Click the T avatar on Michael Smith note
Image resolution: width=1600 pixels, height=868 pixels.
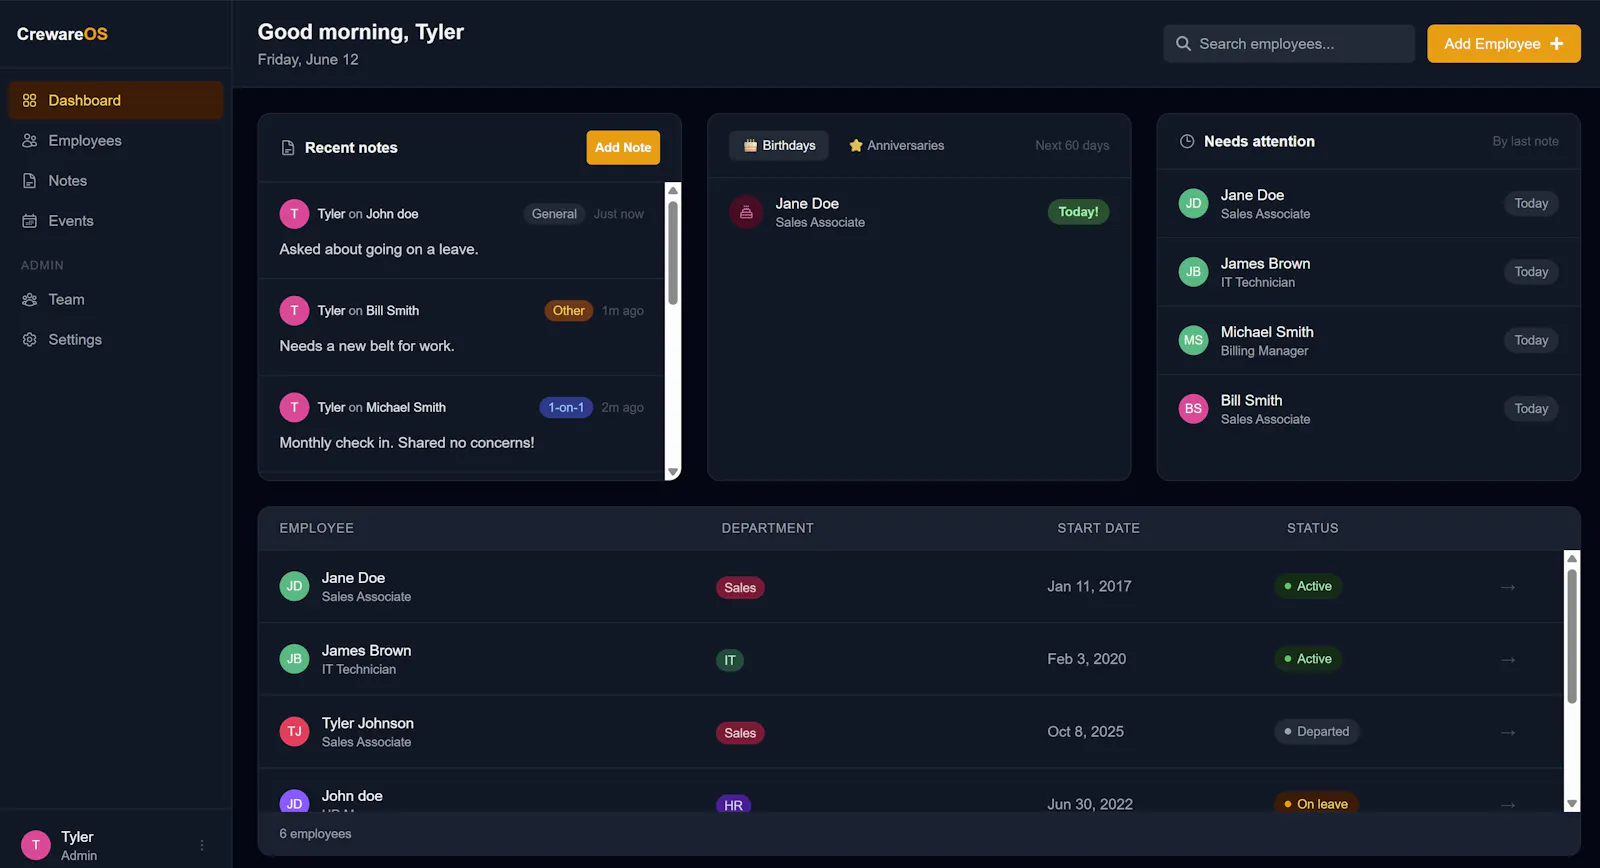(x=294, y=407)
